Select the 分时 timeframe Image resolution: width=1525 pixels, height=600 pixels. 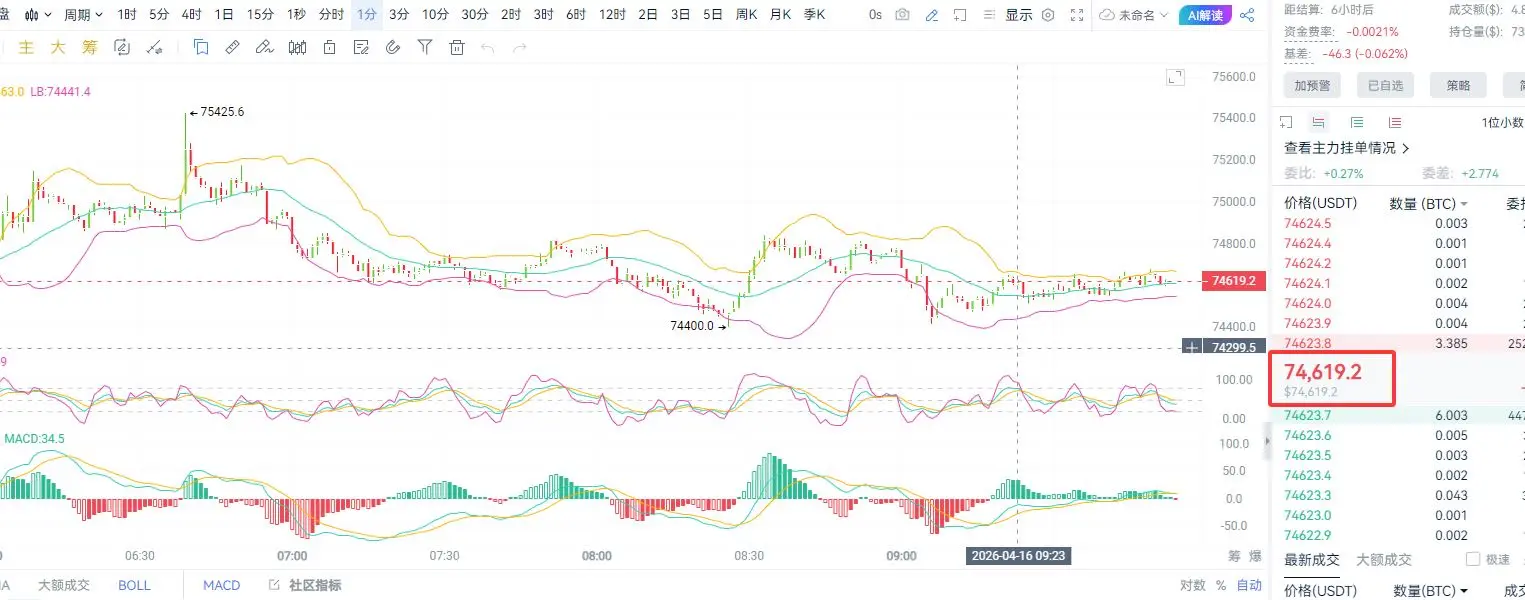tap(331, 15)
